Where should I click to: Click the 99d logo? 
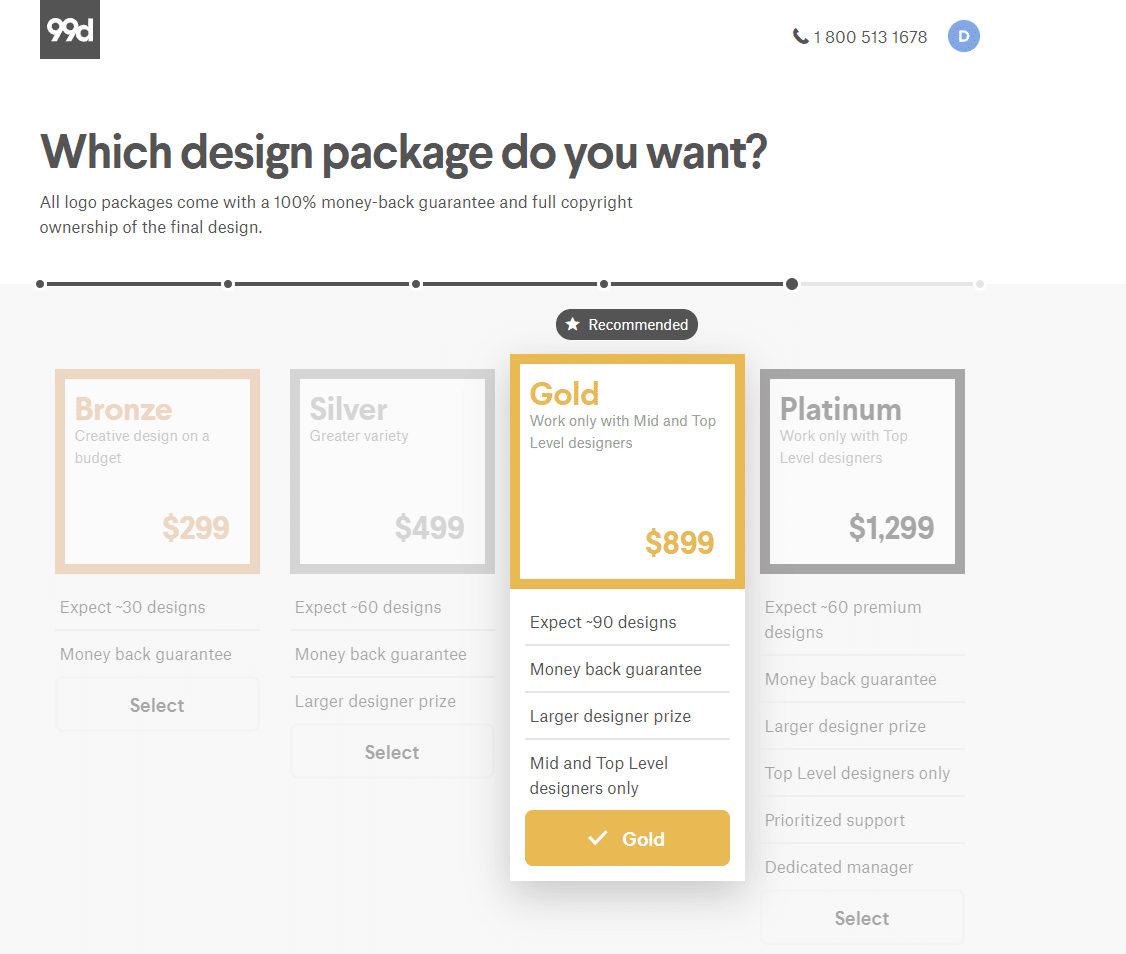click(70, 29)
